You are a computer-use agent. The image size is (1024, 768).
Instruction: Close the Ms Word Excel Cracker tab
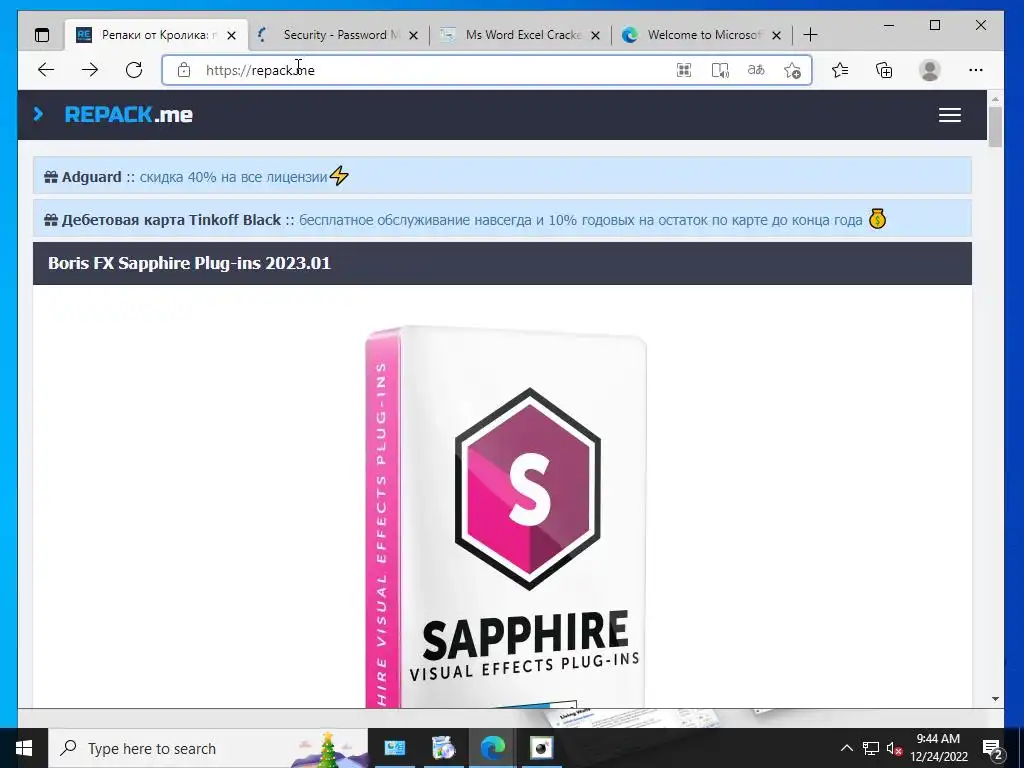pyautogui.click(x=595, y=35)
